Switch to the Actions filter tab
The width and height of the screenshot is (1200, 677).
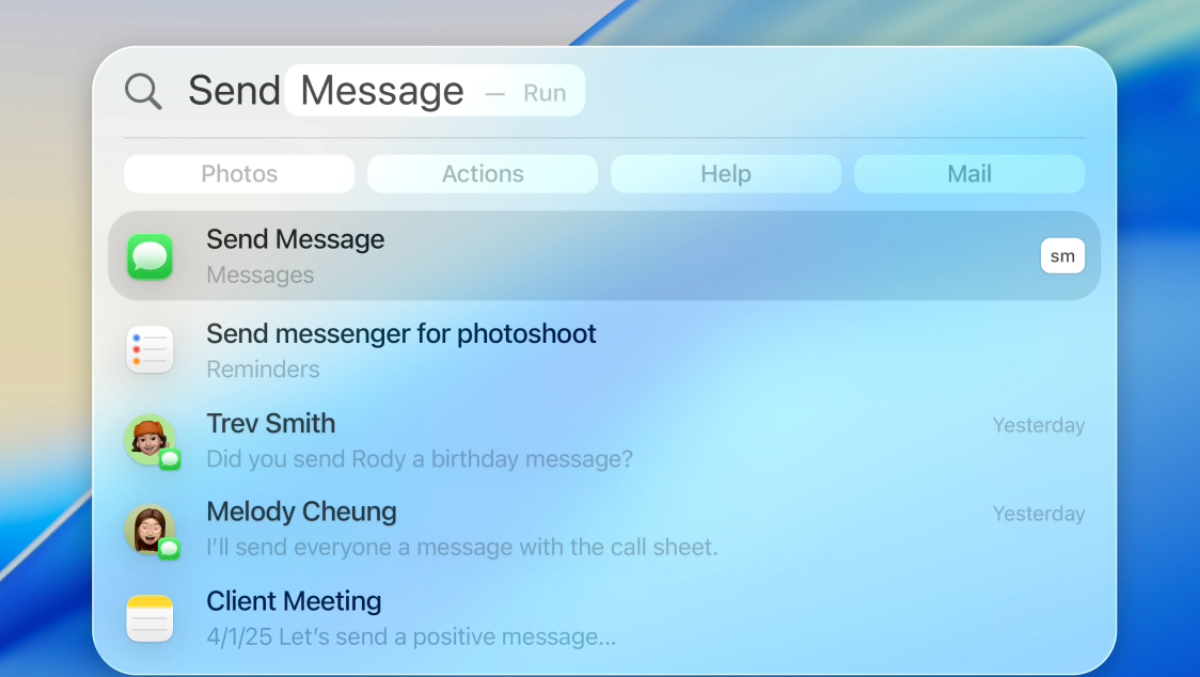click(x=482, y=174)
